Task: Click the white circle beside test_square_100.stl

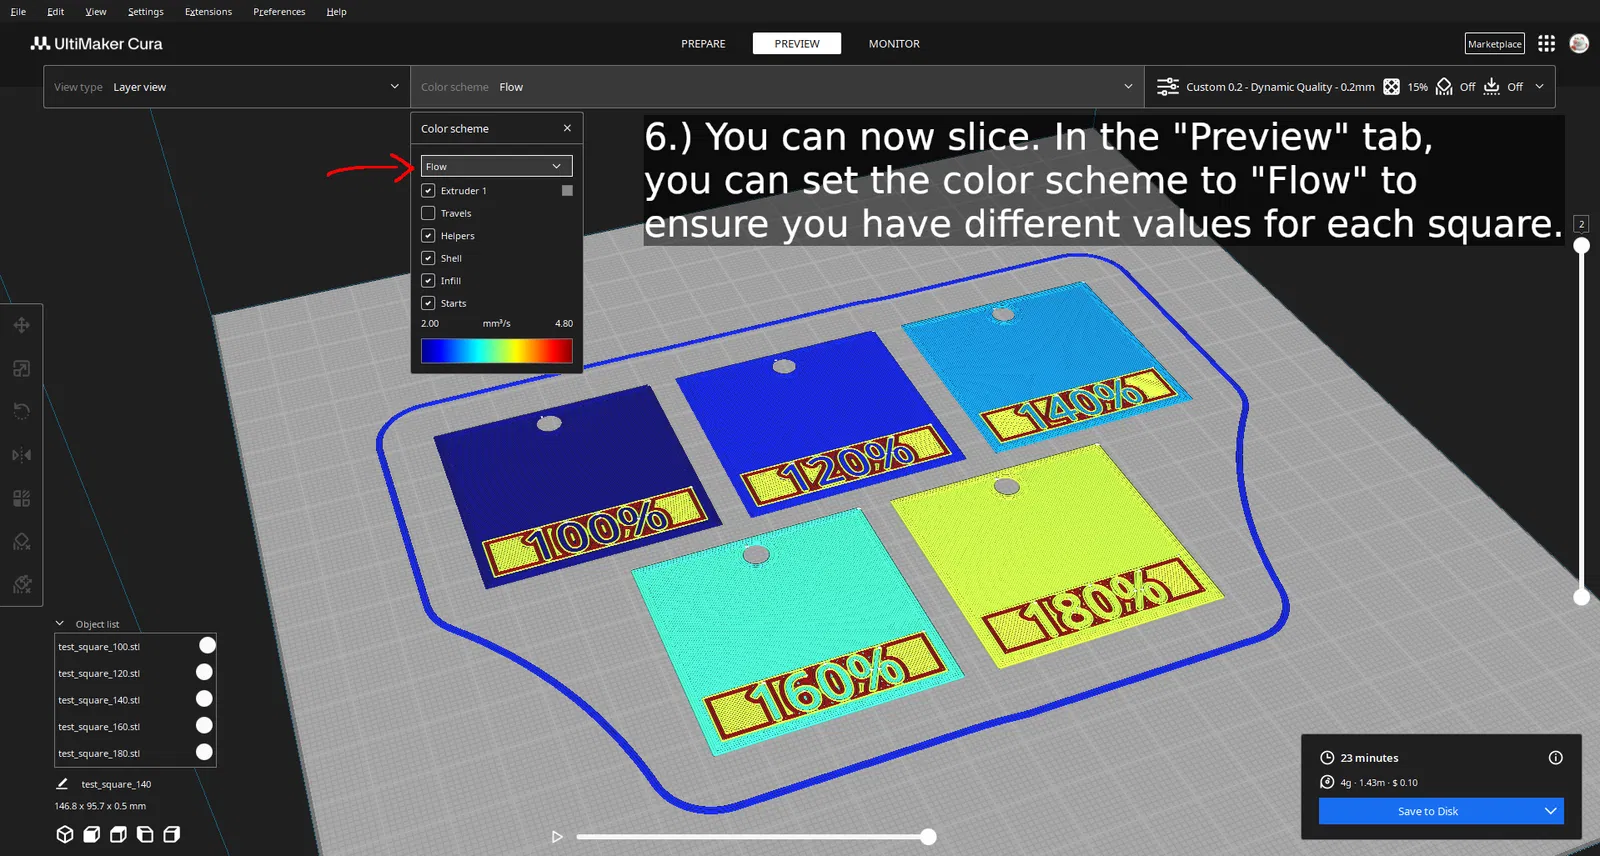Action: point(207,645)
